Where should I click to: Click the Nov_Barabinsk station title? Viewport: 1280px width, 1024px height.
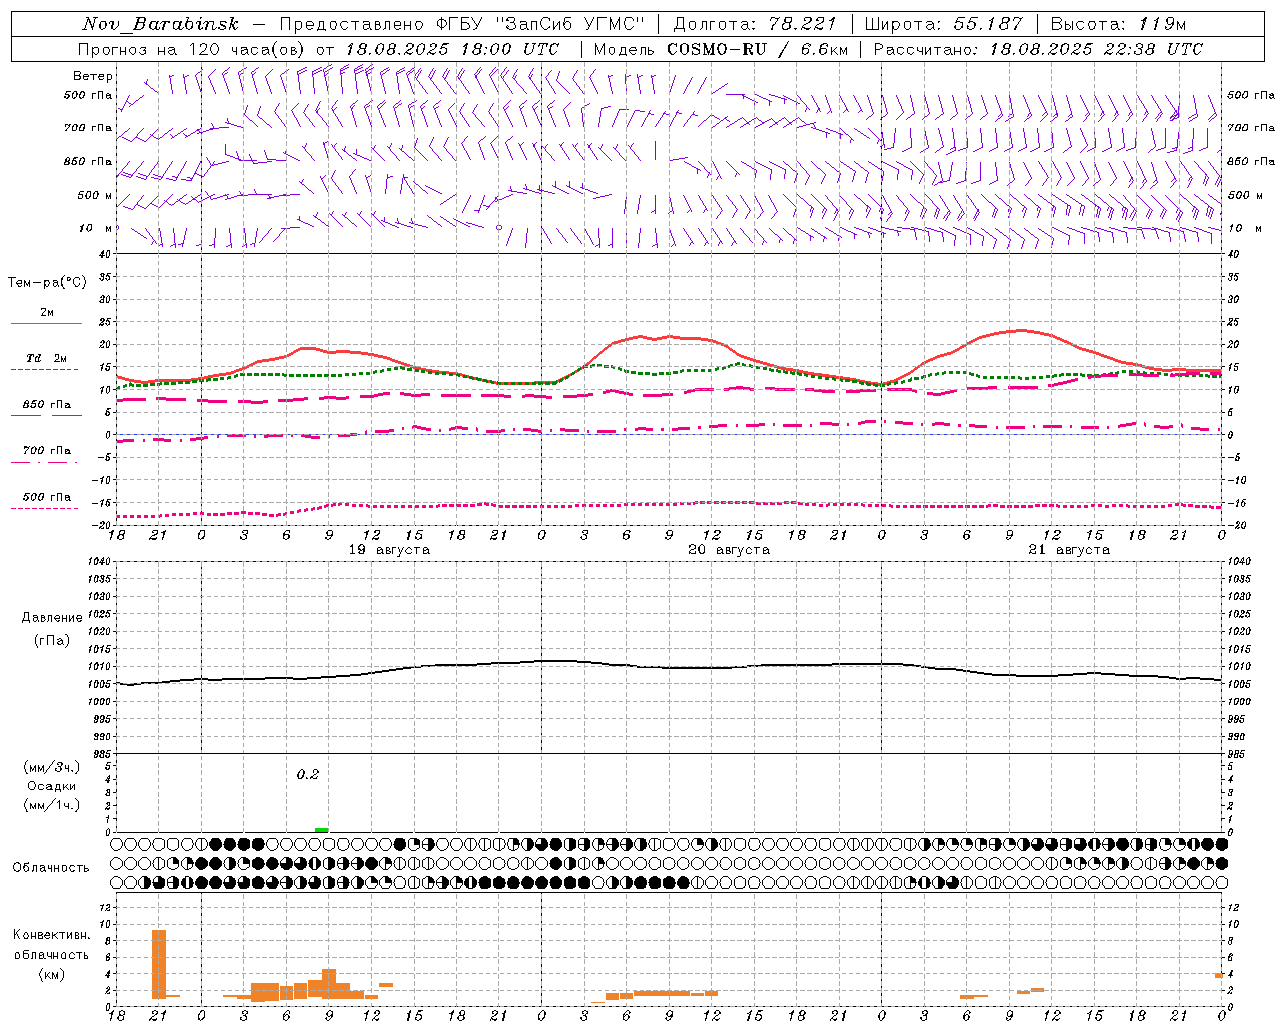click(x=160, y=24)
